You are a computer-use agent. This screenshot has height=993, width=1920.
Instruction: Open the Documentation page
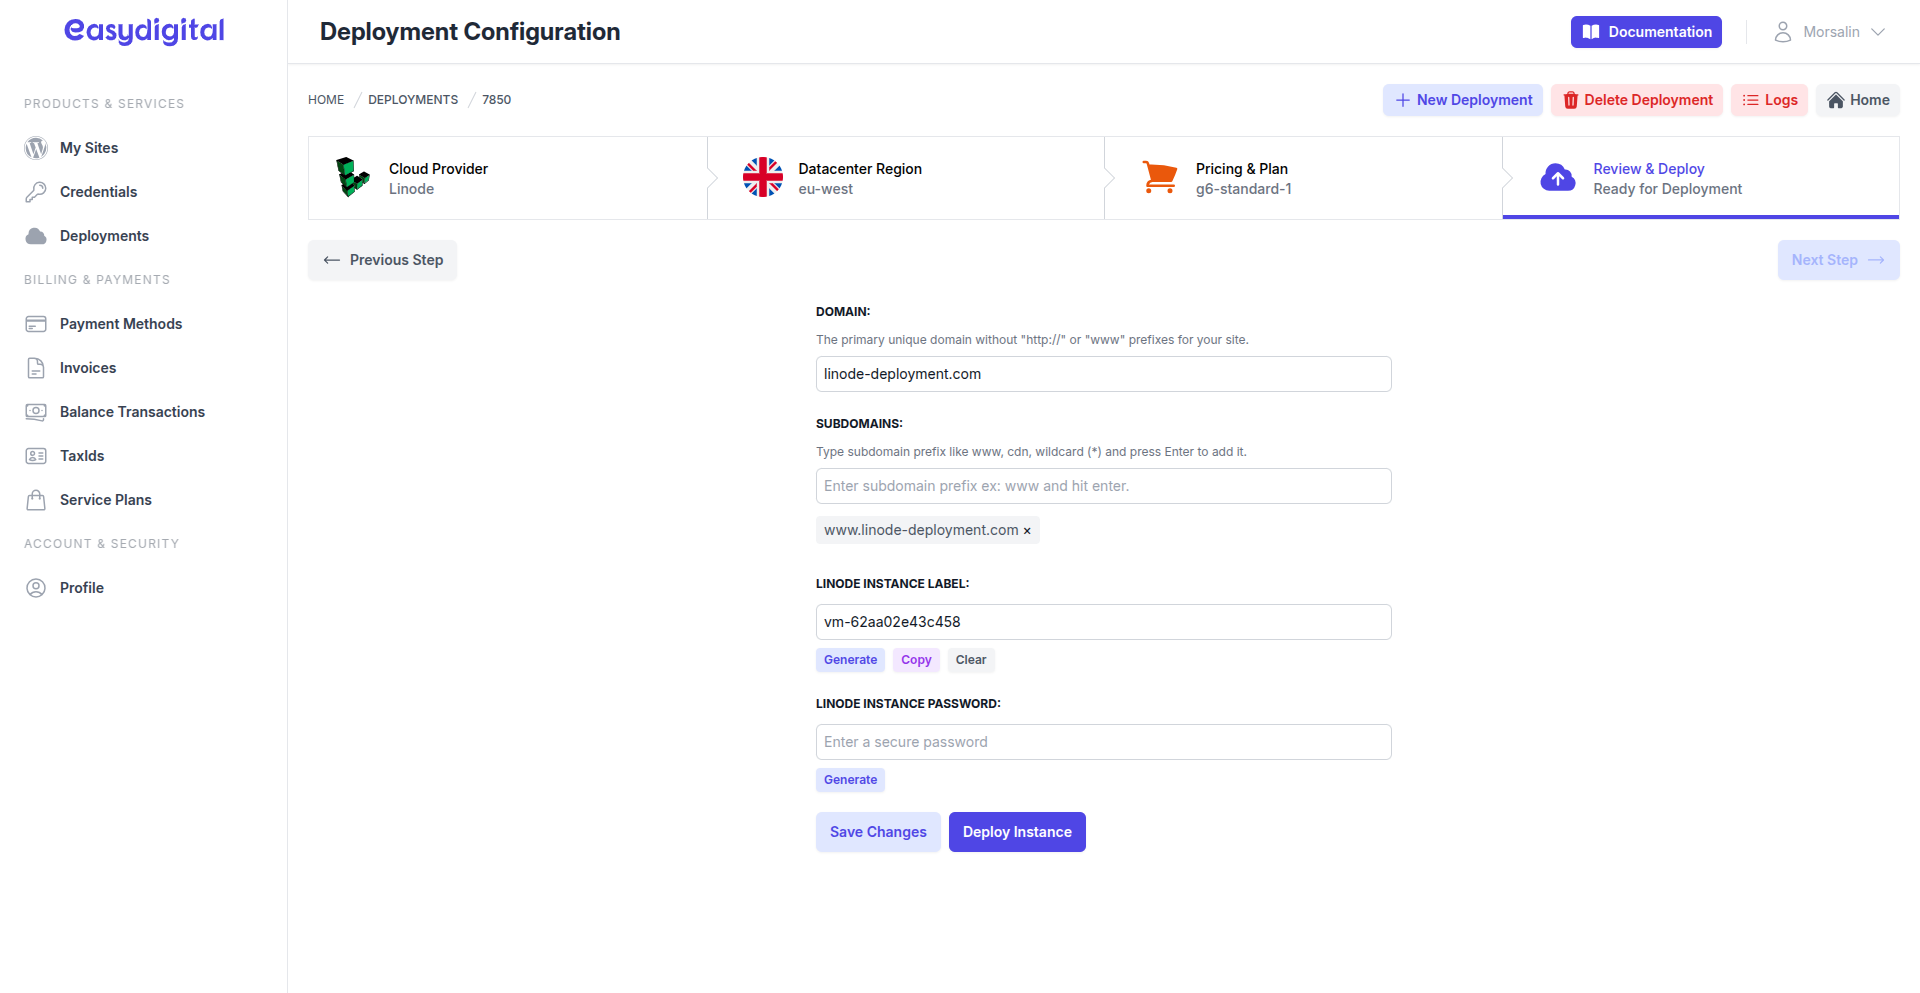tap(1645, 31)
